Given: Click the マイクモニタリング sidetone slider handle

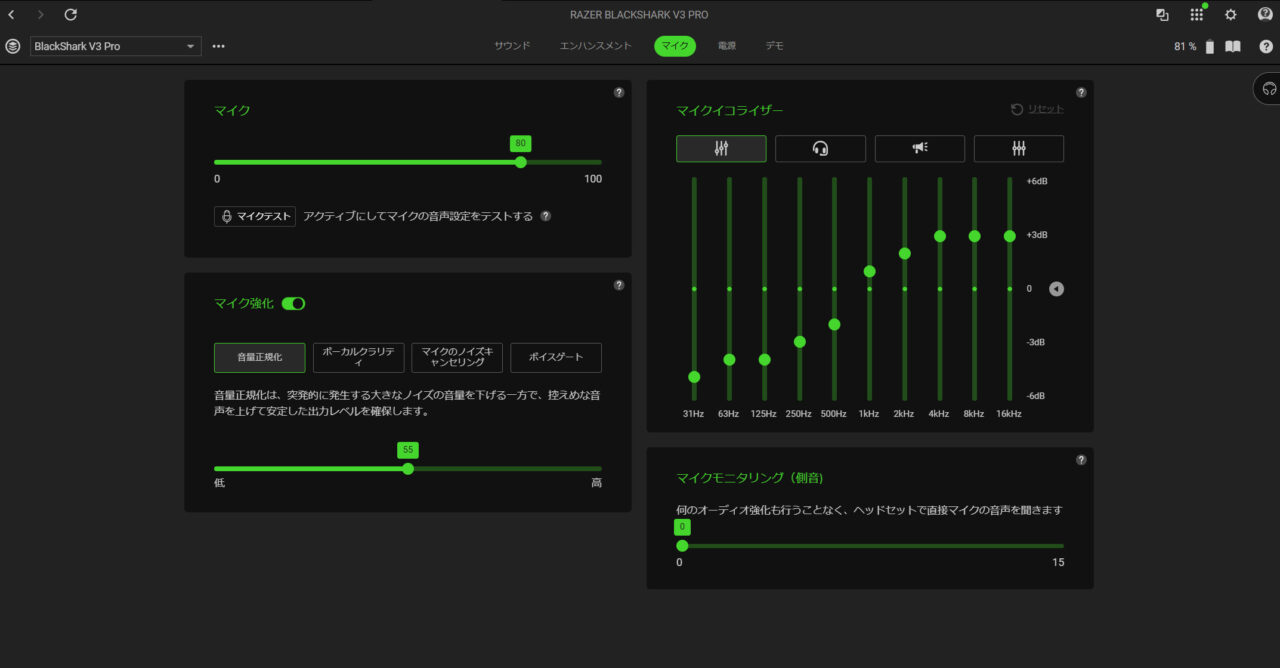Looking at the screenshot, I should click(x=682, y=546).
